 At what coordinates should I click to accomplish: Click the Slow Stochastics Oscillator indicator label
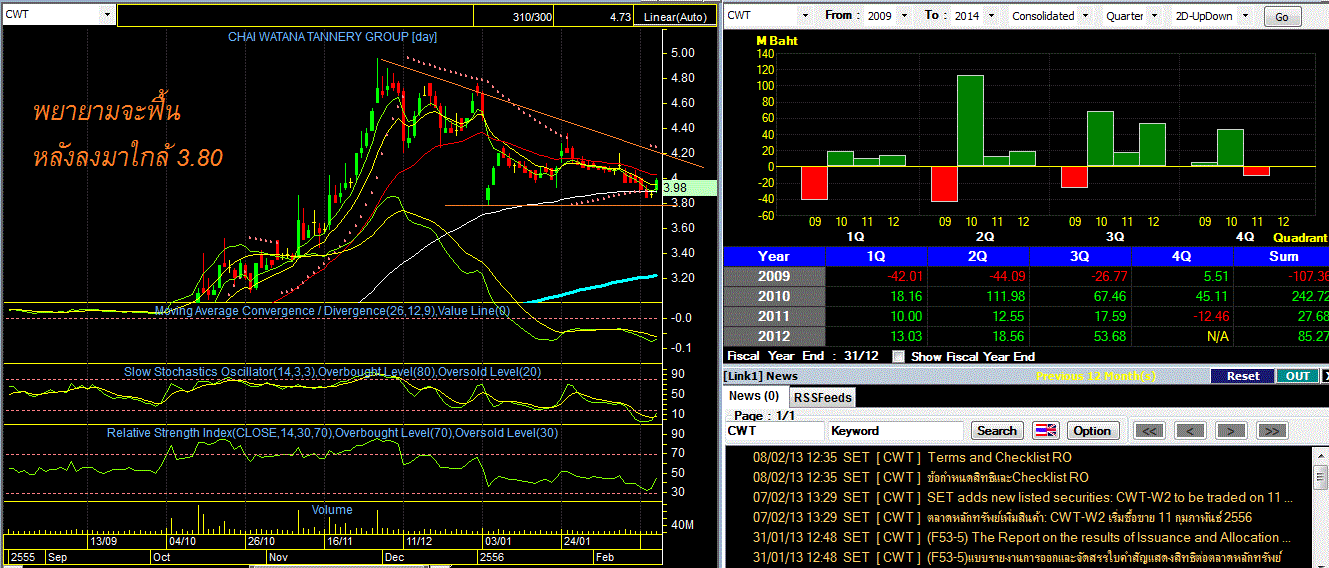[332, 372]
